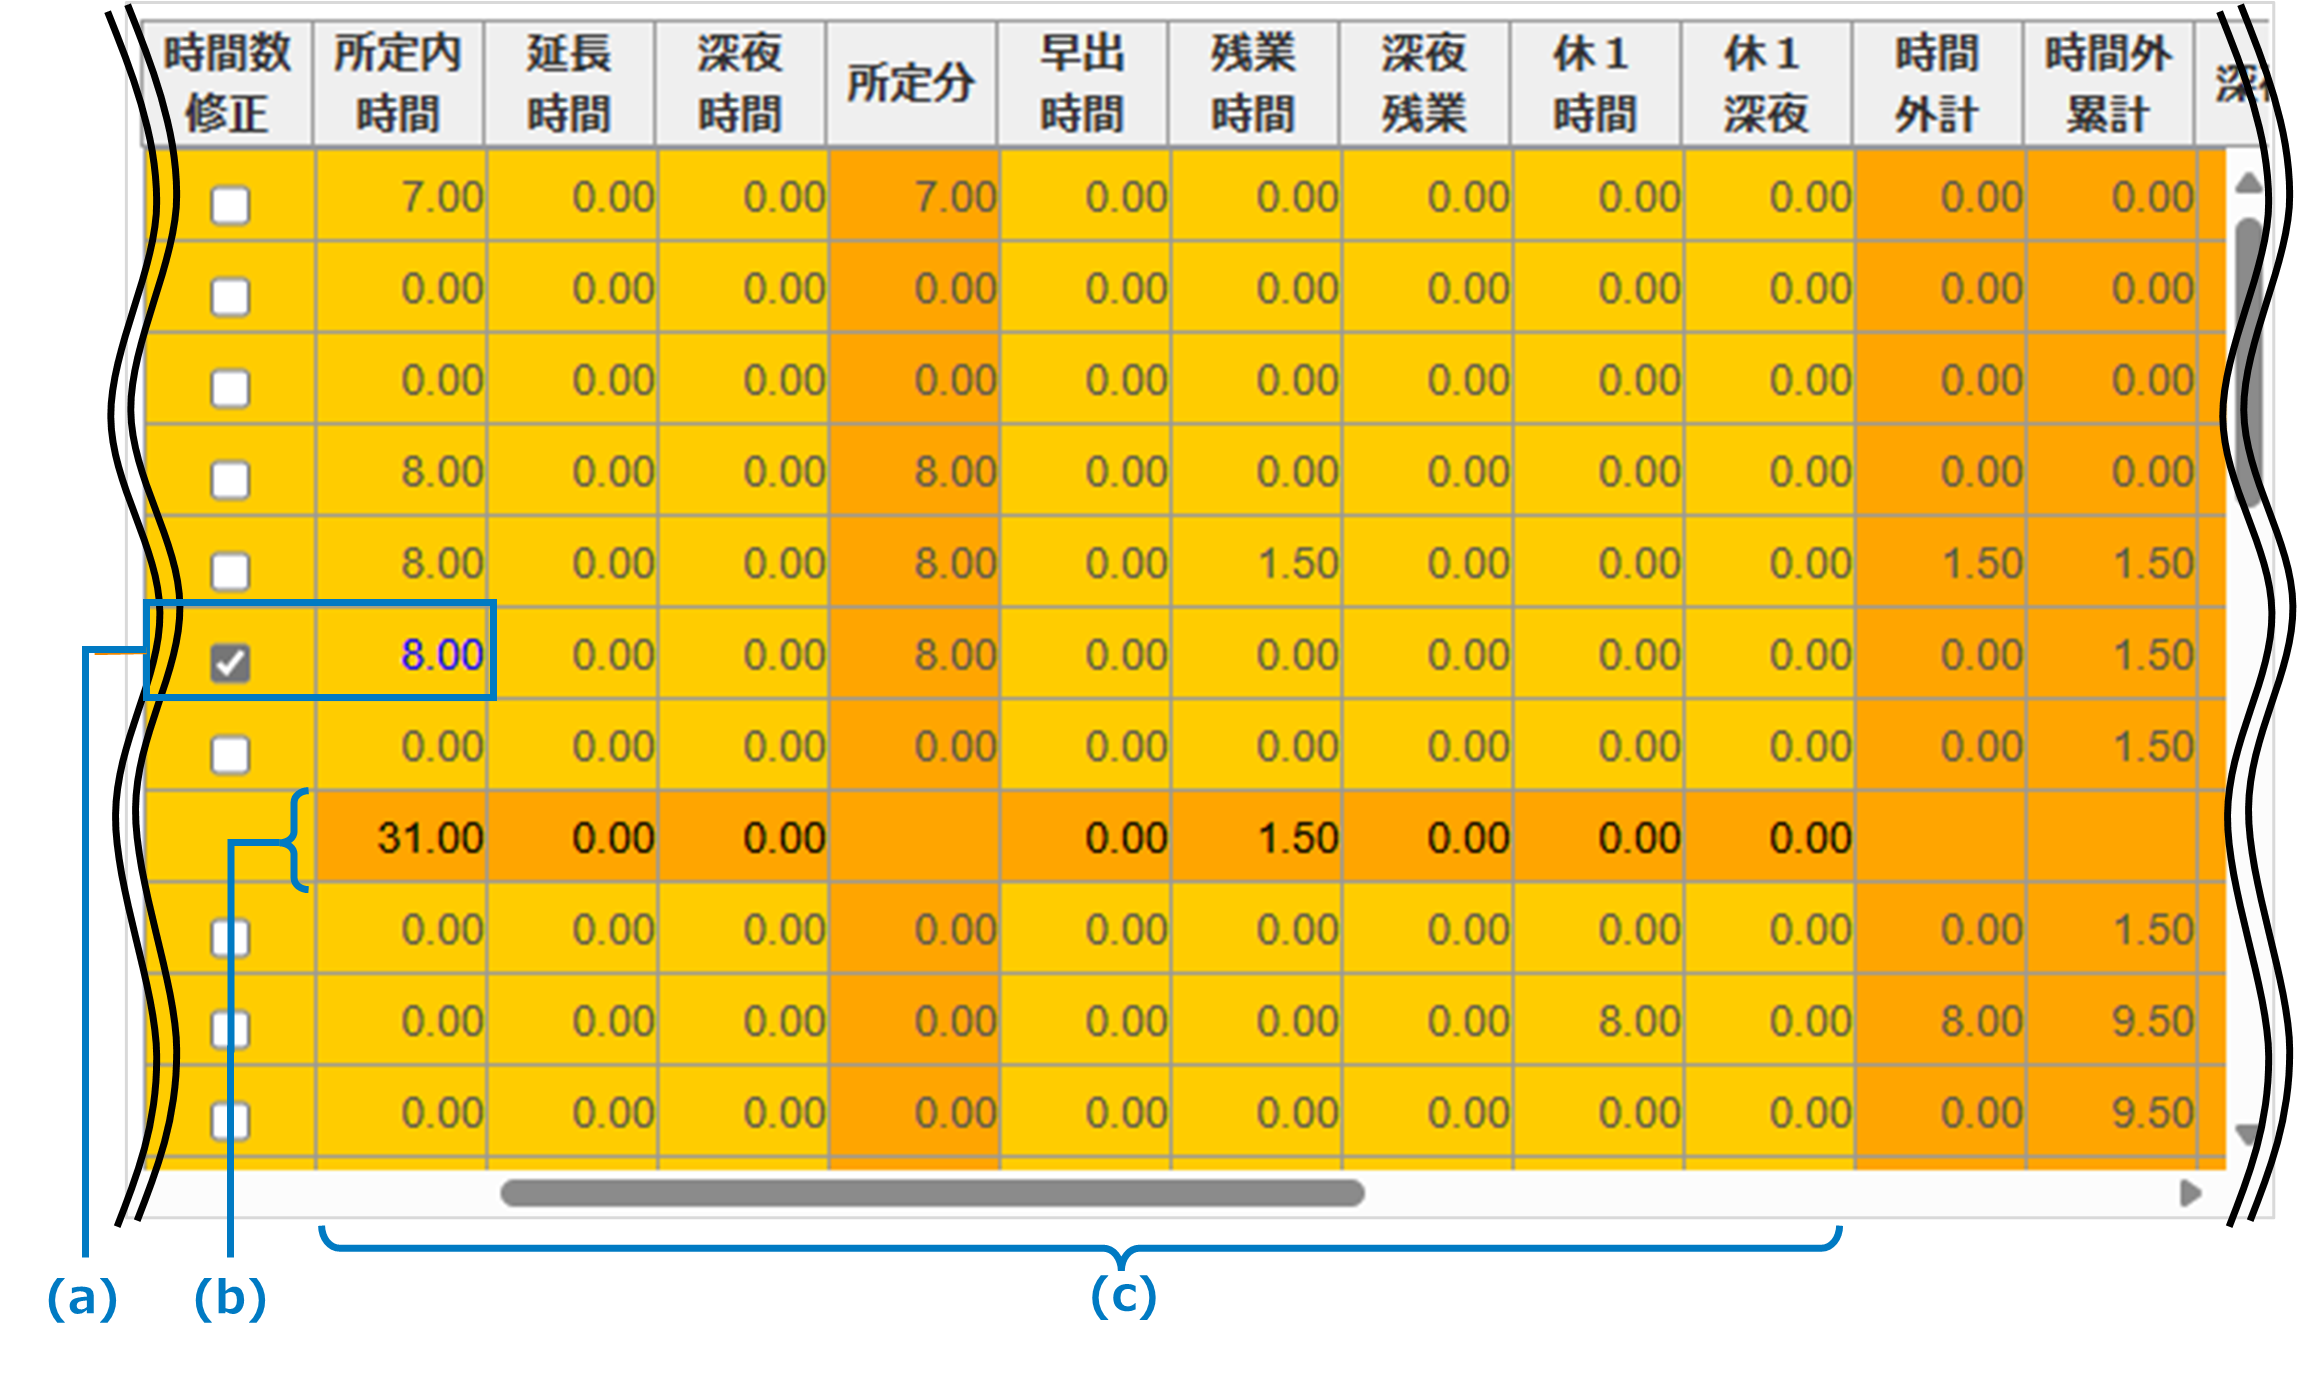Tick checkbox in row with 1.50 残業時間

pos(230,571)
